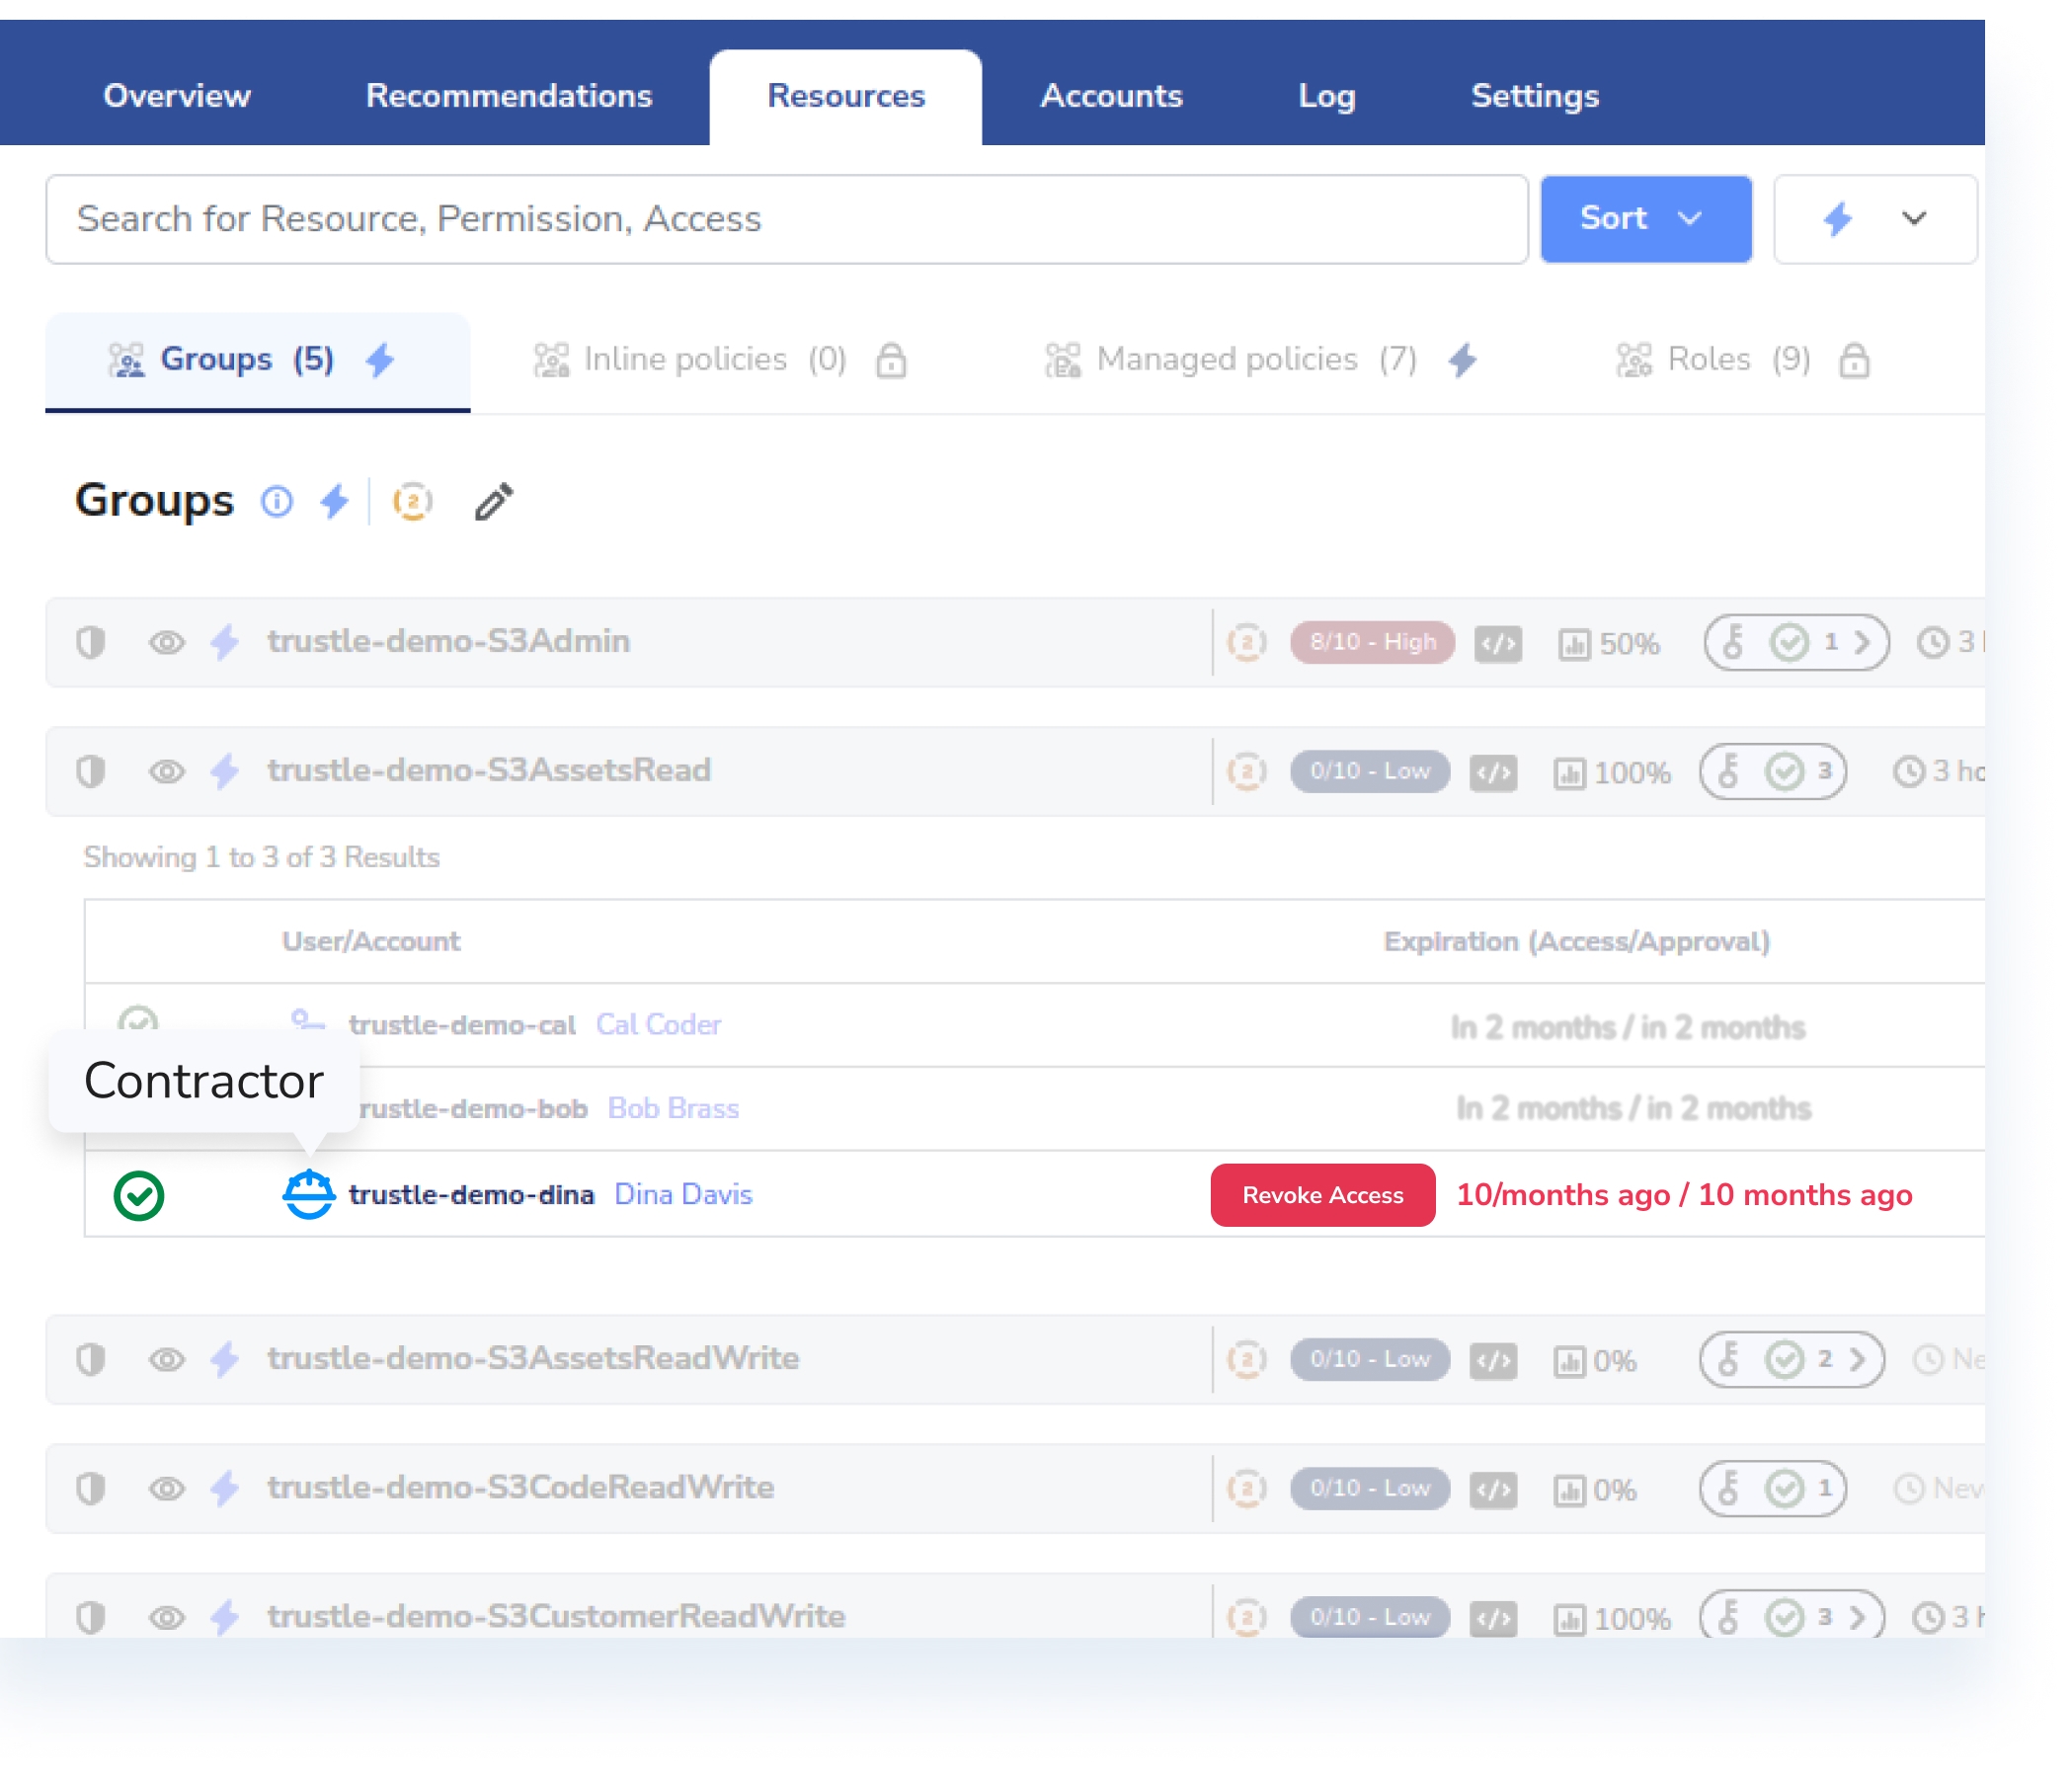Click the pencil edit icon next to Groups
This screenshot has height=1776, width=2072.
(x=494, y=501)
